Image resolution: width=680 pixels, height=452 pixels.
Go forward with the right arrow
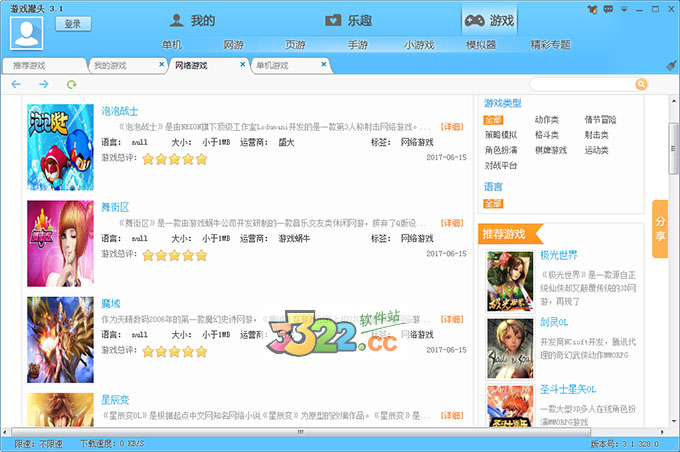click(x=44, y=84)
